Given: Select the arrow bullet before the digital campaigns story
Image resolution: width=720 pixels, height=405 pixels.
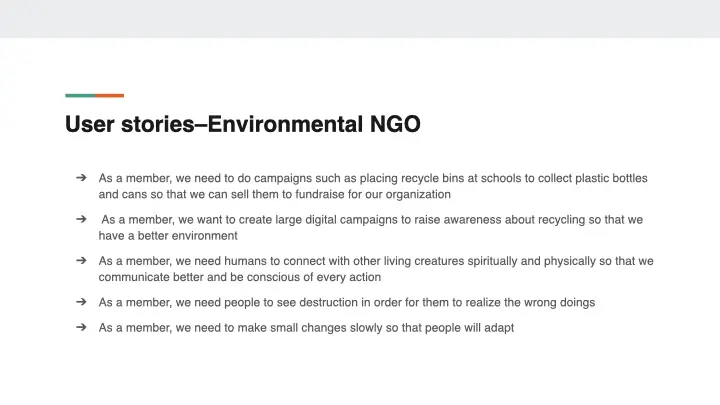Looking at the screenshot, I should (x=80, y=219).
